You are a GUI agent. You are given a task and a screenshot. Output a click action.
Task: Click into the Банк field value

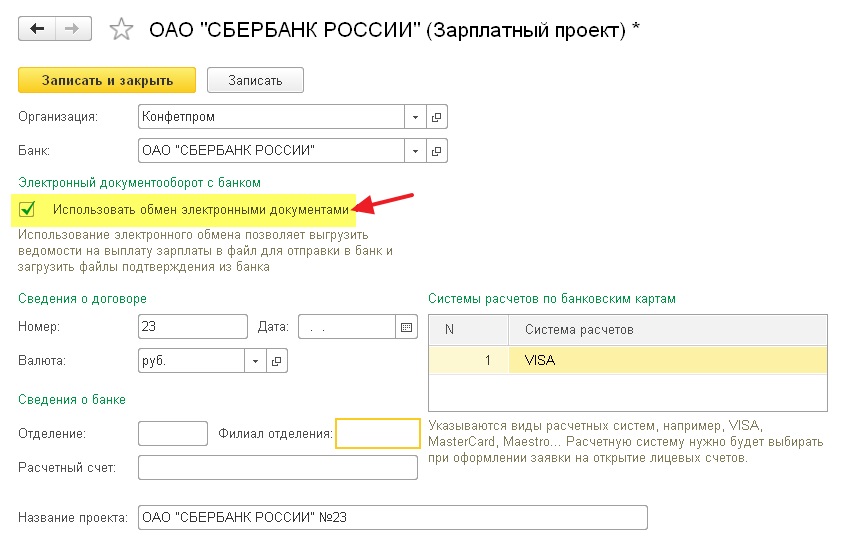click(x=271, y=151)
